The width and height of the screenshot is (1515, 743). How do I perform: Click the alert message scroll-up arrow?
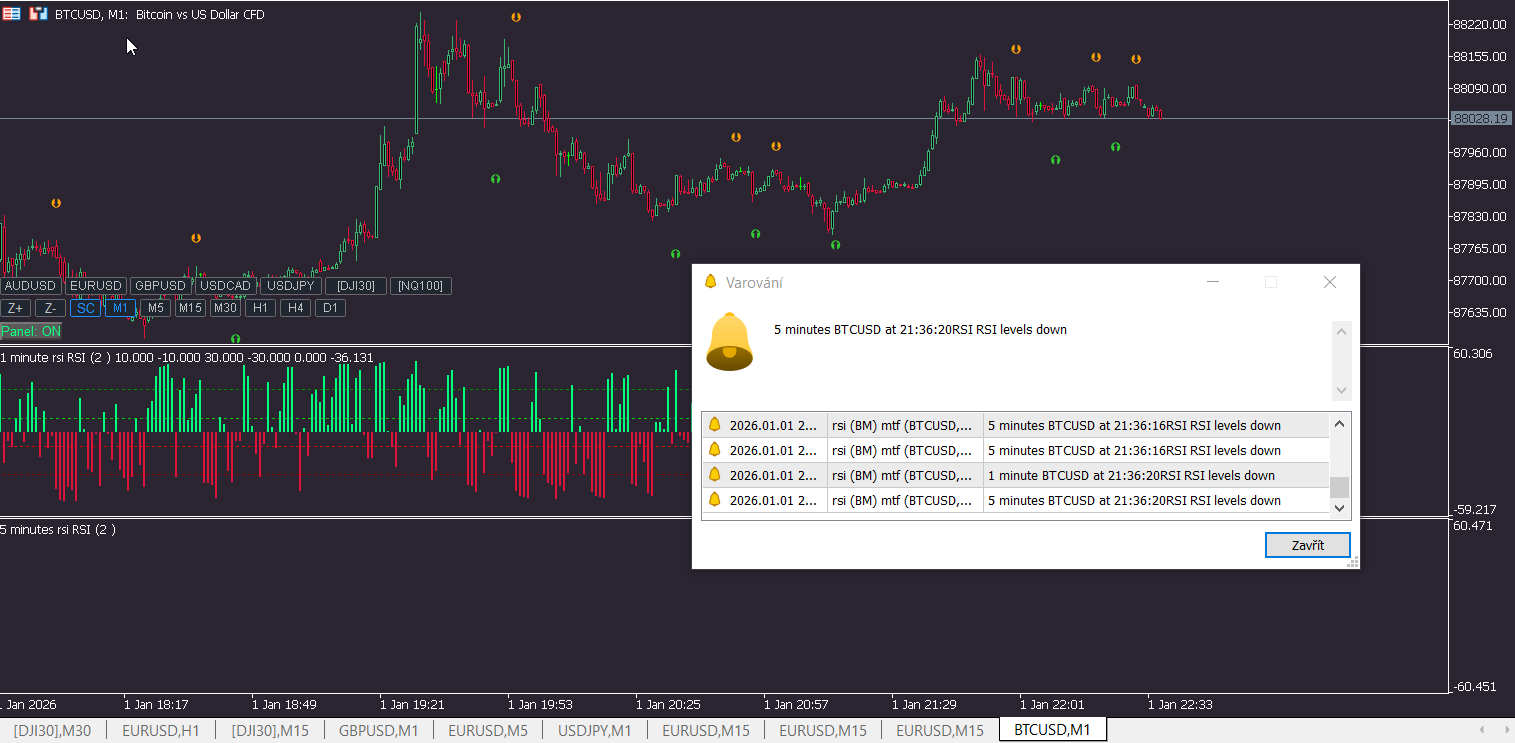(x=1342, y=331)
